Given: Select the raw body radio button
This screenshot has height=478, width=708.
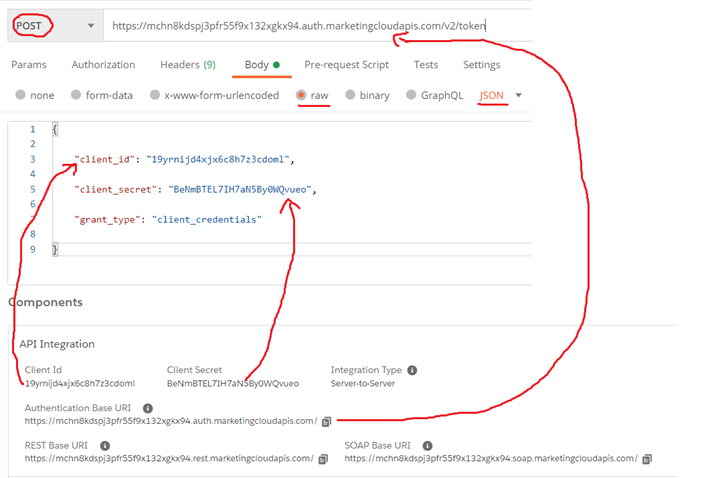Looking at the screenshot, I should tap(301, 95).
